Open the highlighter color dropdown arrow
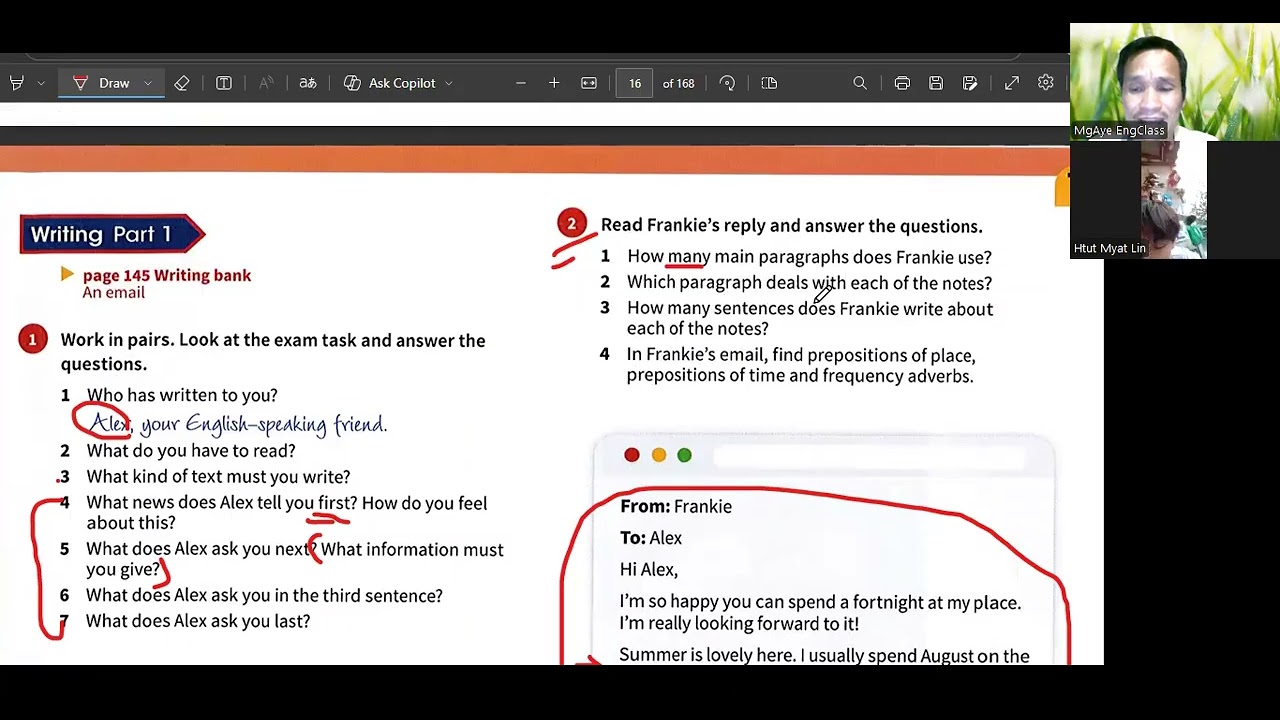 tap(41, 83)
